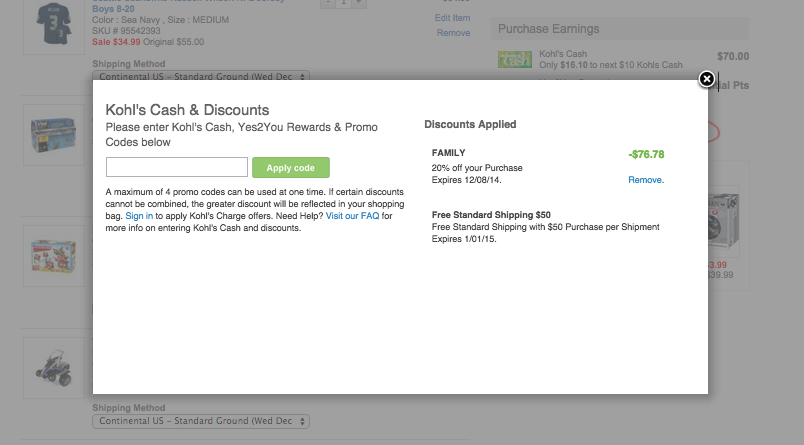Open recommended product thumbnail behind dialog

tap(724, 221)
